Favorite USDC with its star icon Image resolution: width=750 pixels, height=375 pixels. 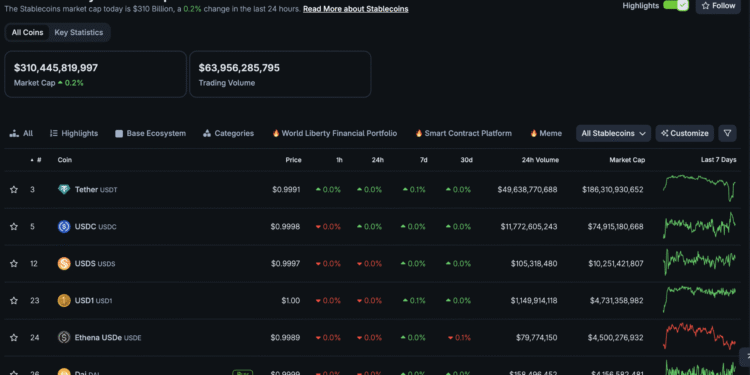coord(14,227)
